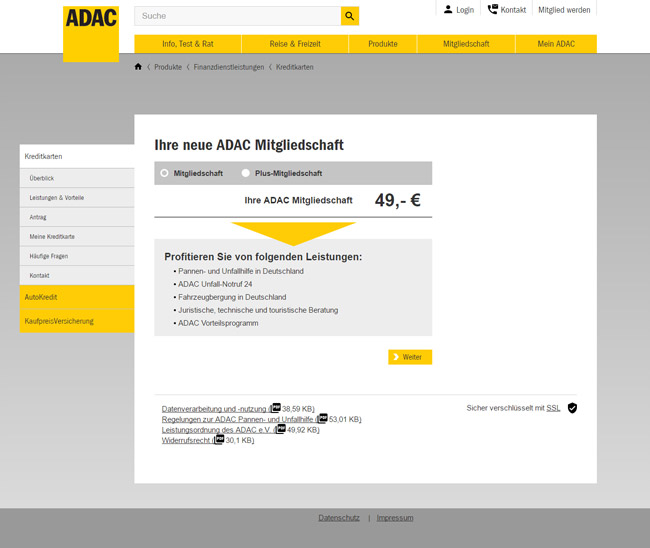The width and height of the screenshot is (650, 548).
Task: Click 'Fahrzeugbergung in Deutschland' list item
Action: 232,297
